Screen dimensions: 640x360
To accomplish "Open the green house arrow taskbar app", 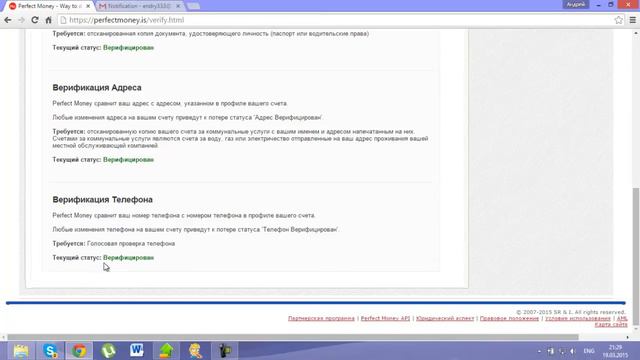I will pos(166,351).
